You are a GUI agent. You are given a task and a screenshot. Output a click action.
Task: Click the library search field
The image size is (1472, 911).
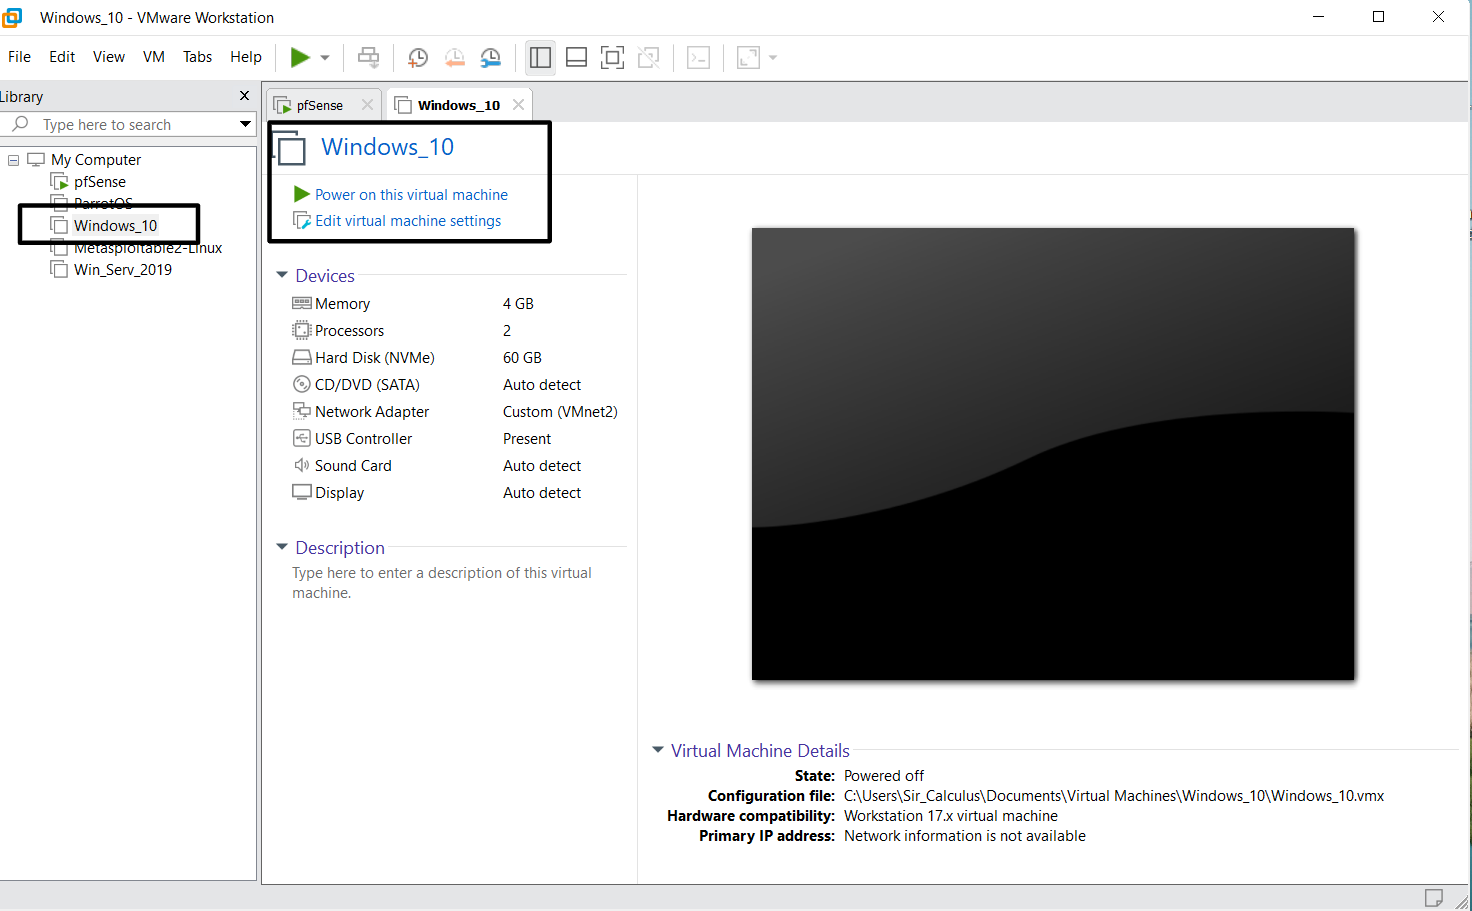click(128, 124)
